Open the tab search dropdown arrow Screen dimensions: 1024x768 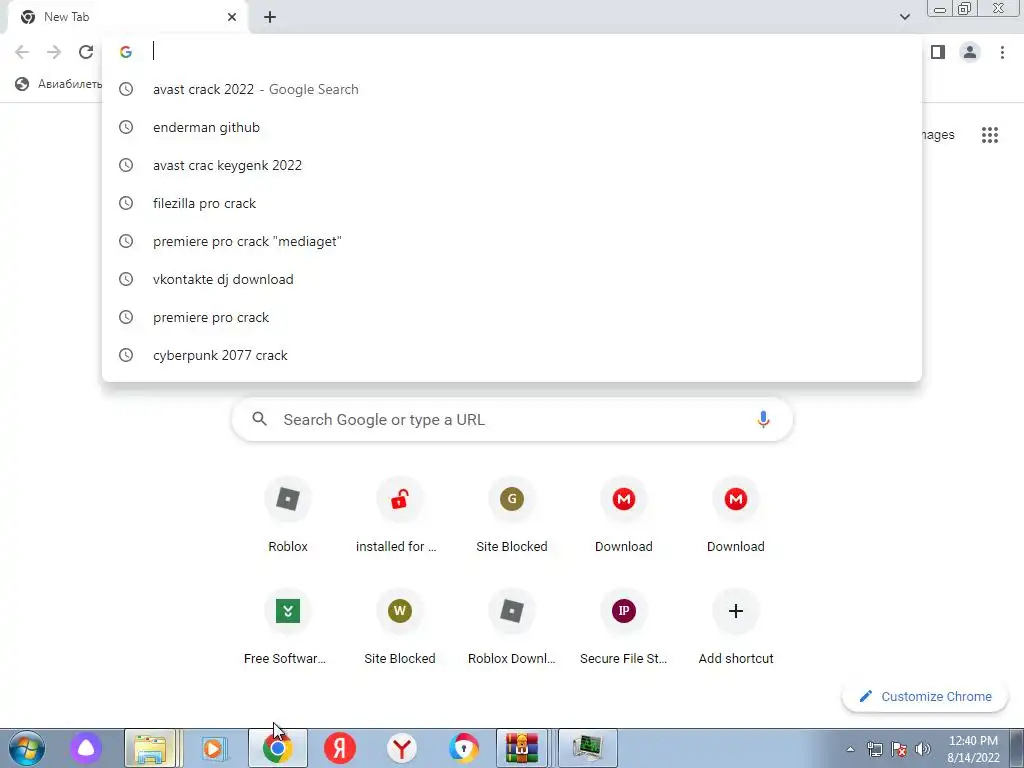coord(904,17)
